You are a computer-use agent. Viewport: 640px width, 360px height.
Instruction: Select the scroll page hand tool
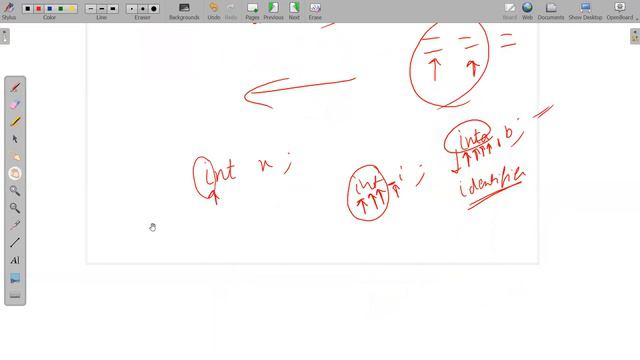pyautogui.click(x=15, y=173)
